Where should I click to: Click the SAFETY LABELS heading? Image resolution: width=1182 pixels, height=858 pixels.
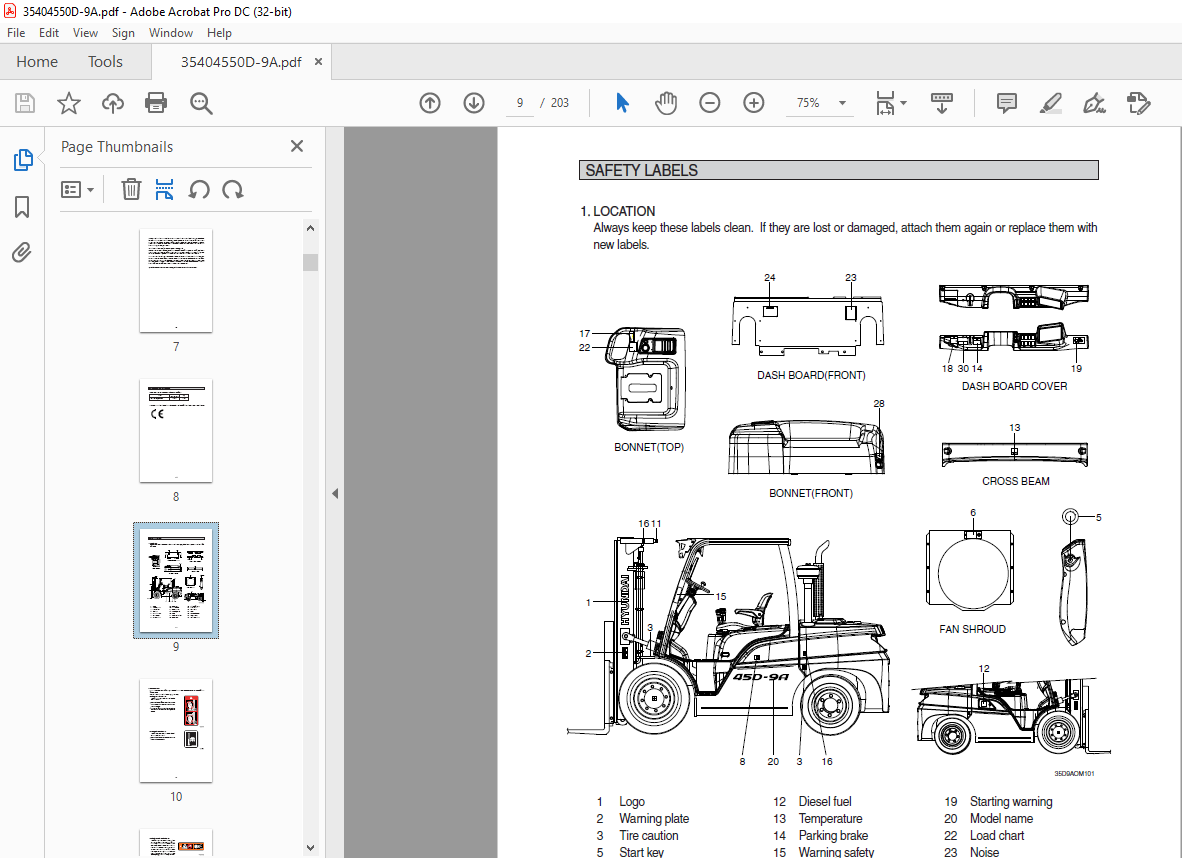642,170
